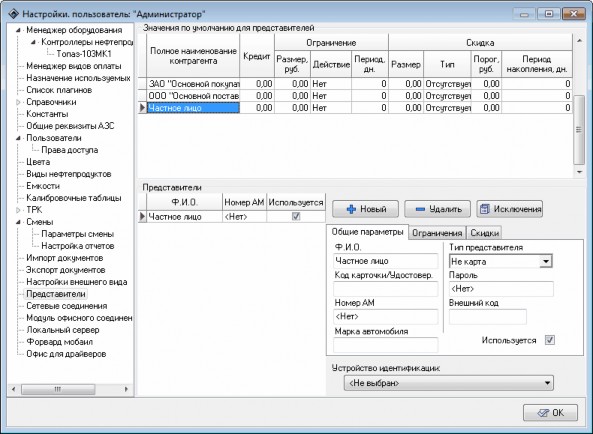Click right arrow of tree horizontal scrollbar

(126, 389)
